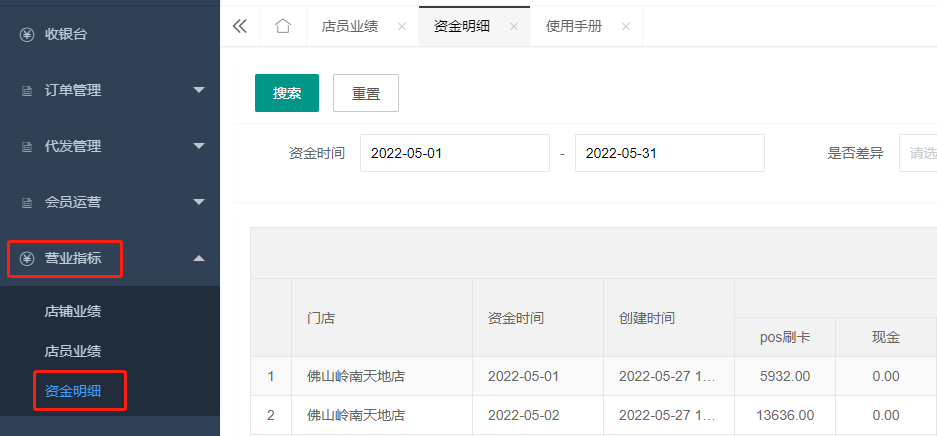This screenshot has height=436, width=937.
Task: Click the yen icon beside 收银台
Action: 27,35
